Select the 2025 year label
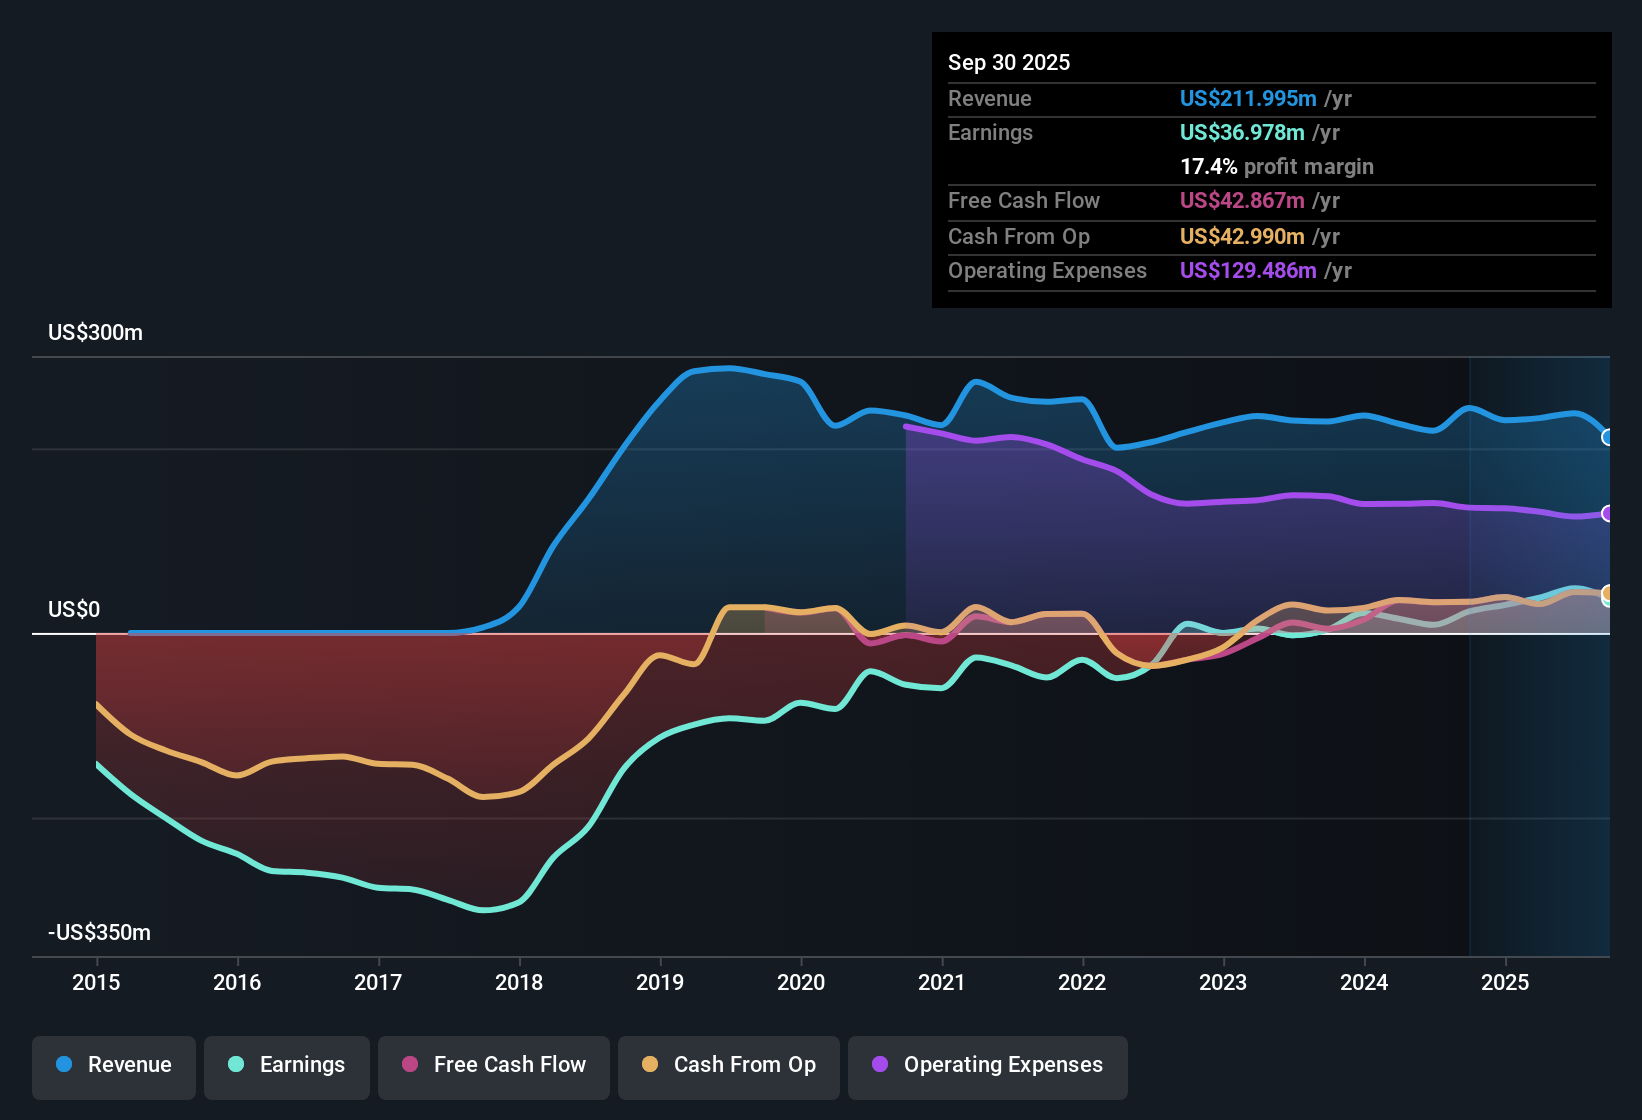 tap(1506, 983)
